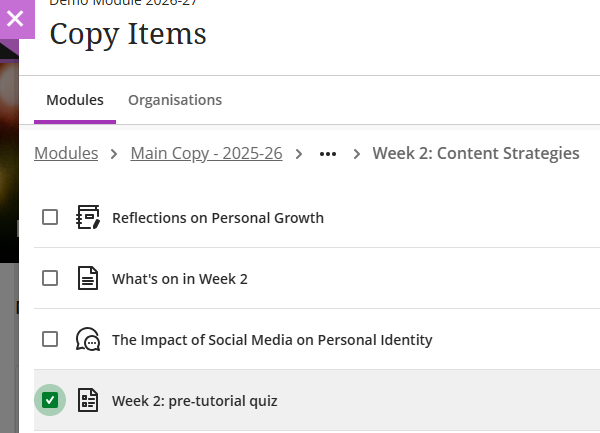This screenshot has height=433, width=600.
Task: Uncheck the Week 2: pre-tutorial quiz checkbox
Action: pos(50,400)
